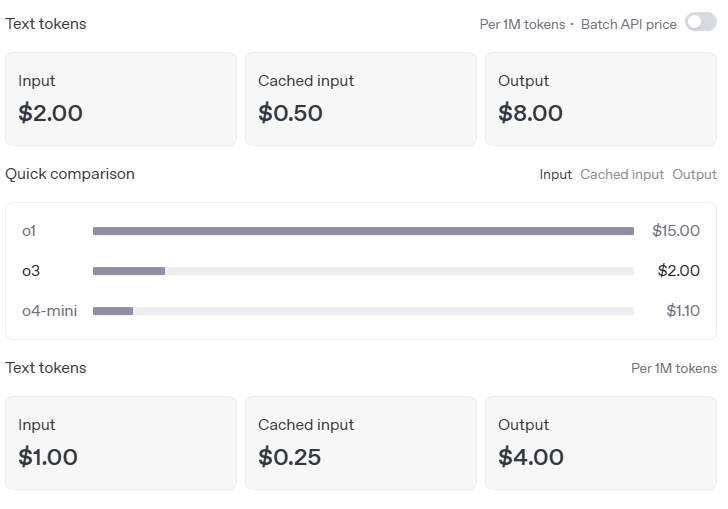Click the $1.00 Input price card
Screen dimensions: 728x509
pyautogui.click(x=121, y=443)
